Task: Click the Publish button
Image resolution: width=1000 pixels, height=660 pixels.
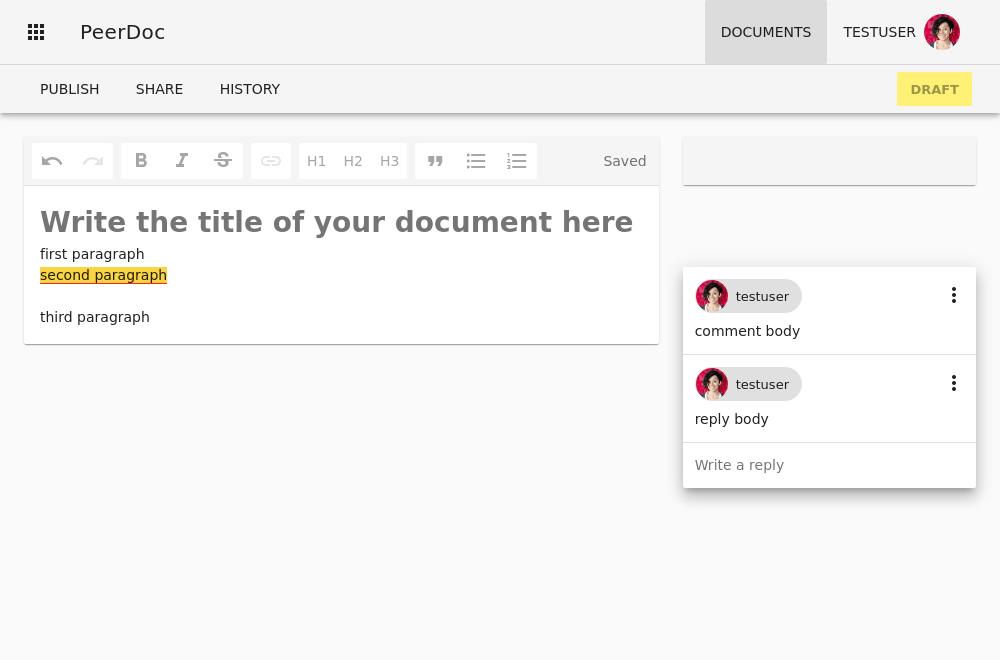Action: (70, 89)
